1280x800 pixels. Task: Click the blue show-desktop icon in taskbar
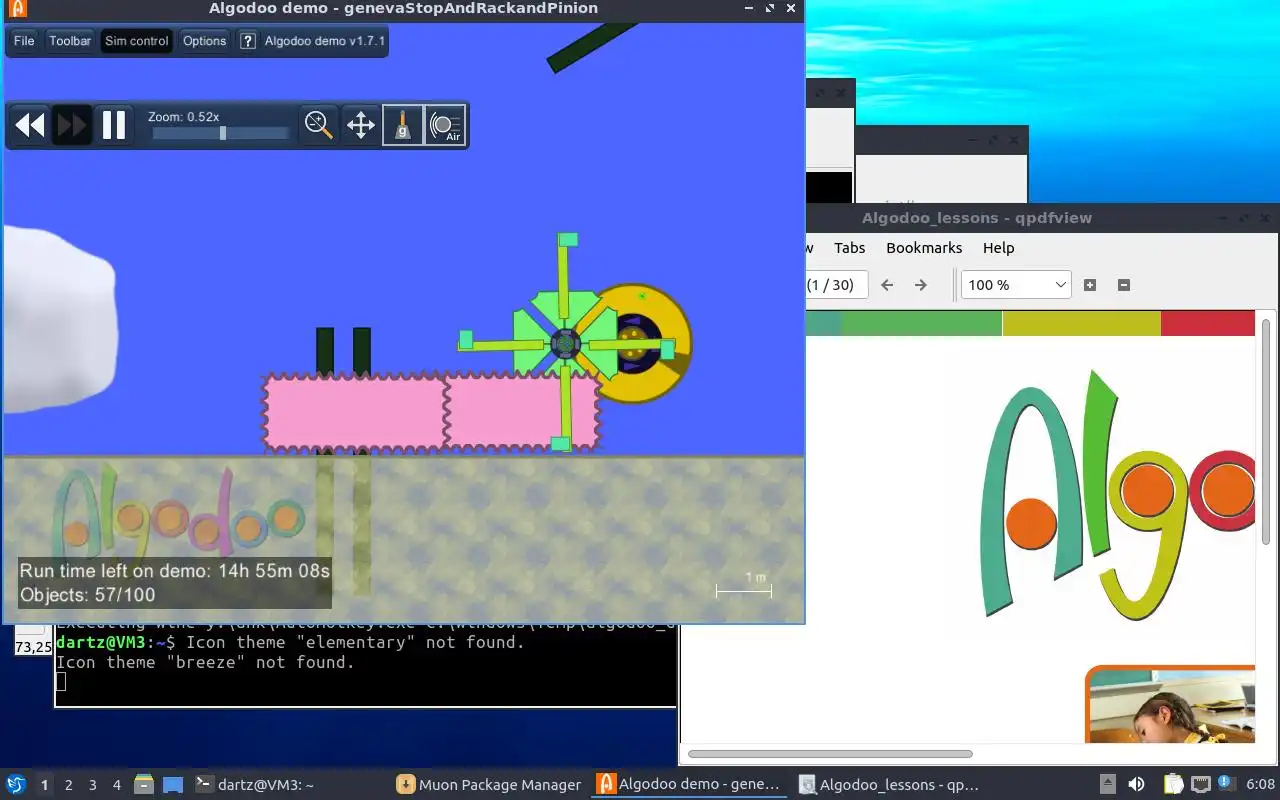click(x=173, y=785)
